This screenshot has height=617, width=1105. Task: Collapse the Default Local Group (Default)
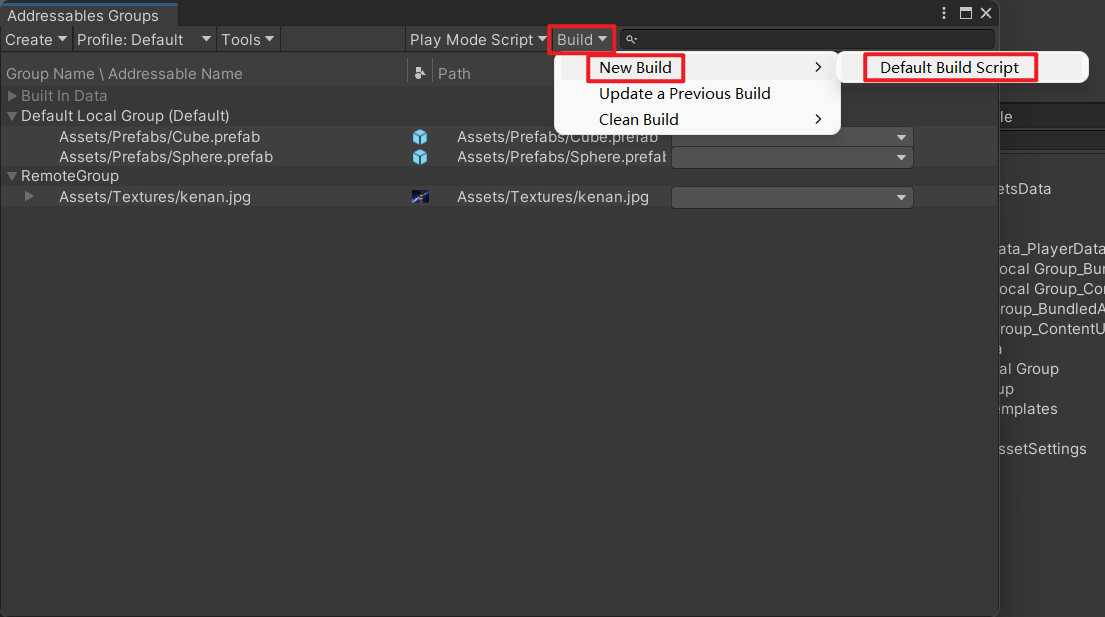point(12,116)
